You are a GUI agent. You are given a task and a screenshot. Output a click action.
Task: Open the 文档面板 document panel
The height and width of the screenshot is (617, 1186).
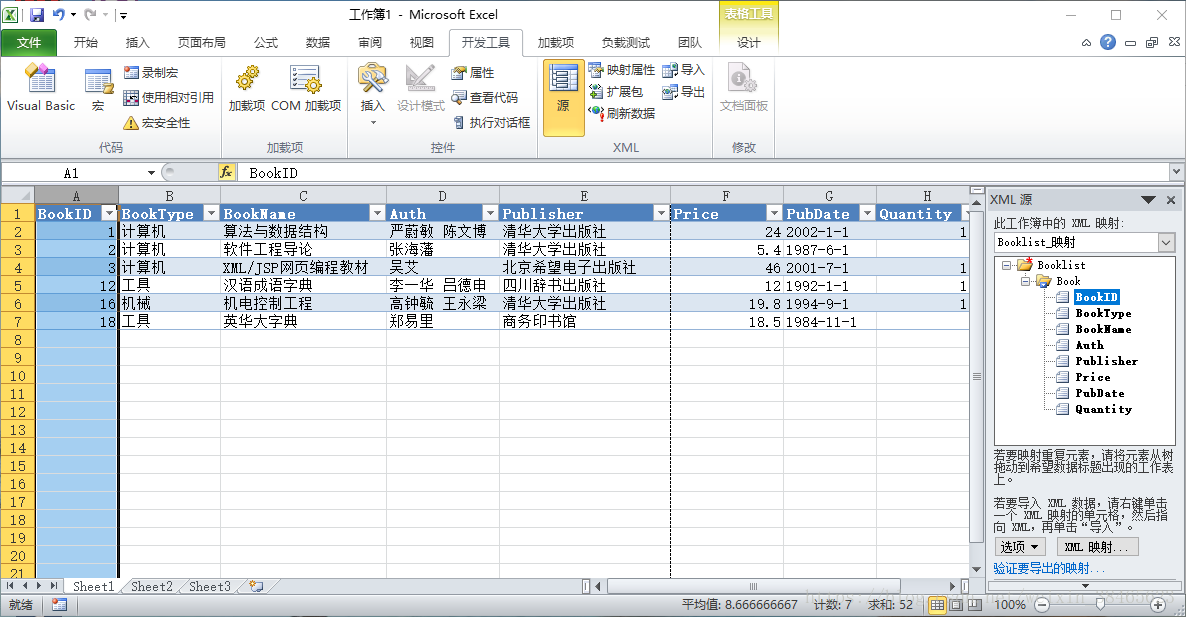click(744, 88)
